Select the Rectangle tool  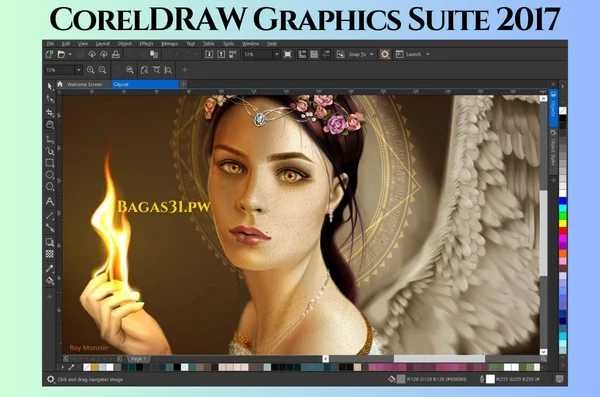point(49,163)
